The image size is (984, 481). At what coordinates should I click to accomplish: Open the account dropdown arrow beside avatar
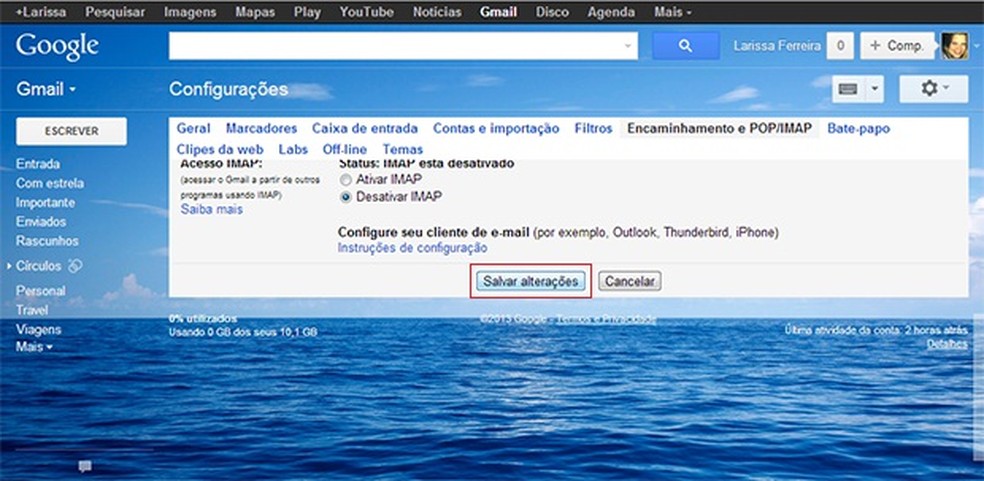click(975, 46)
